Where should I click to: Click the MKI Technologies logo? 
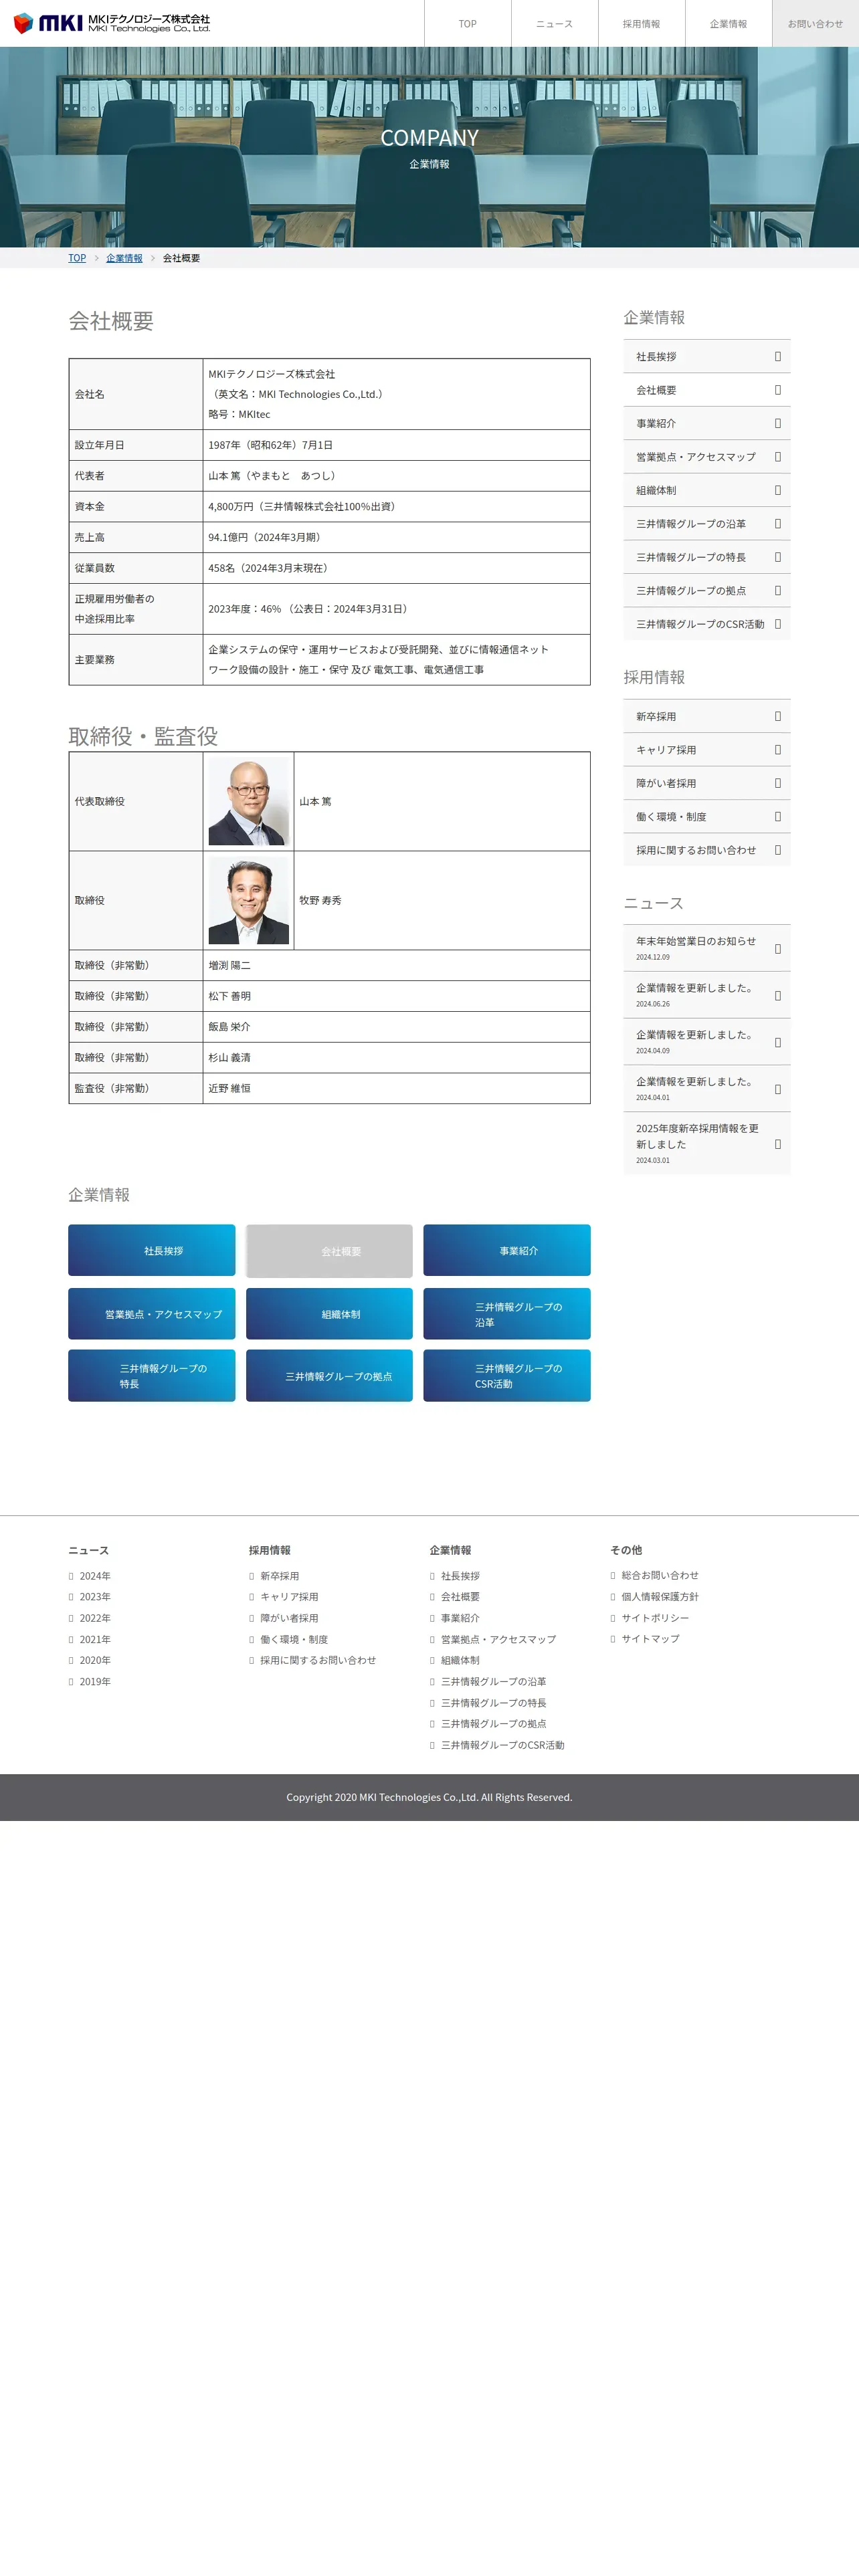[111, 23]
